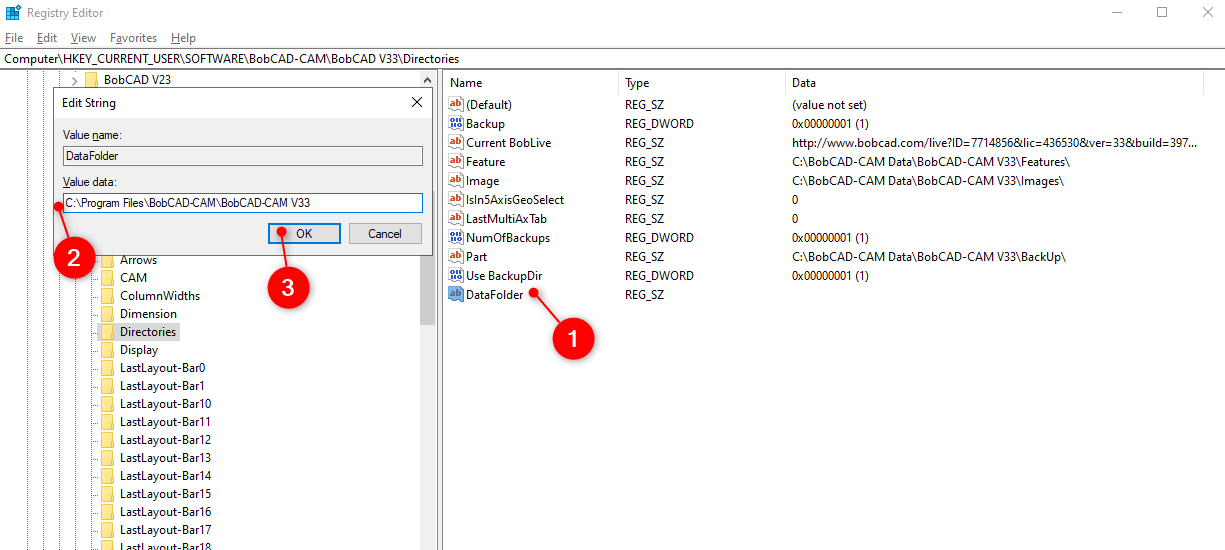Click the Features path data cell
1225x550 pixels.
931,161
